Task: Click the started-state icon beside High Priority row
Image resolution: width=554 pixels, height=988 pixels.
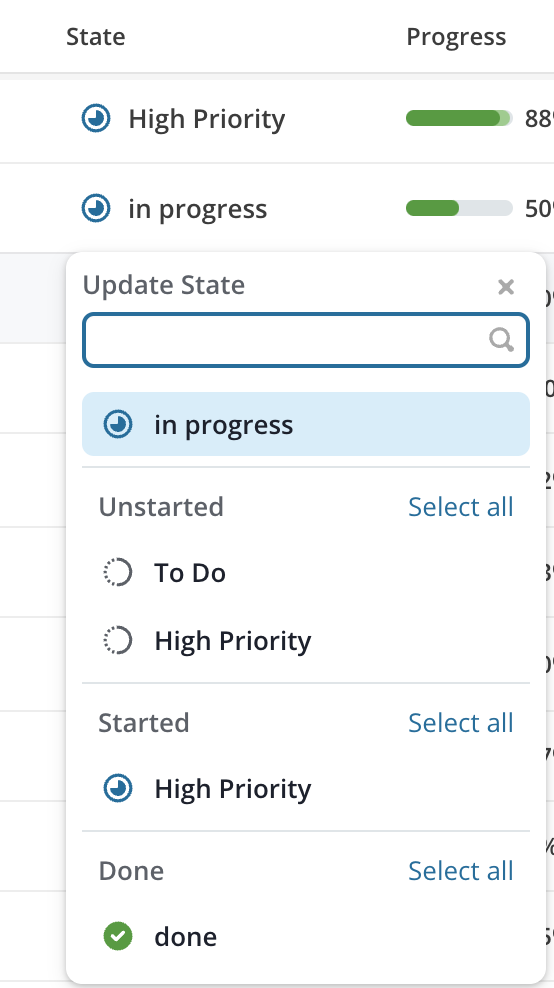Action: tap(96, 118)
